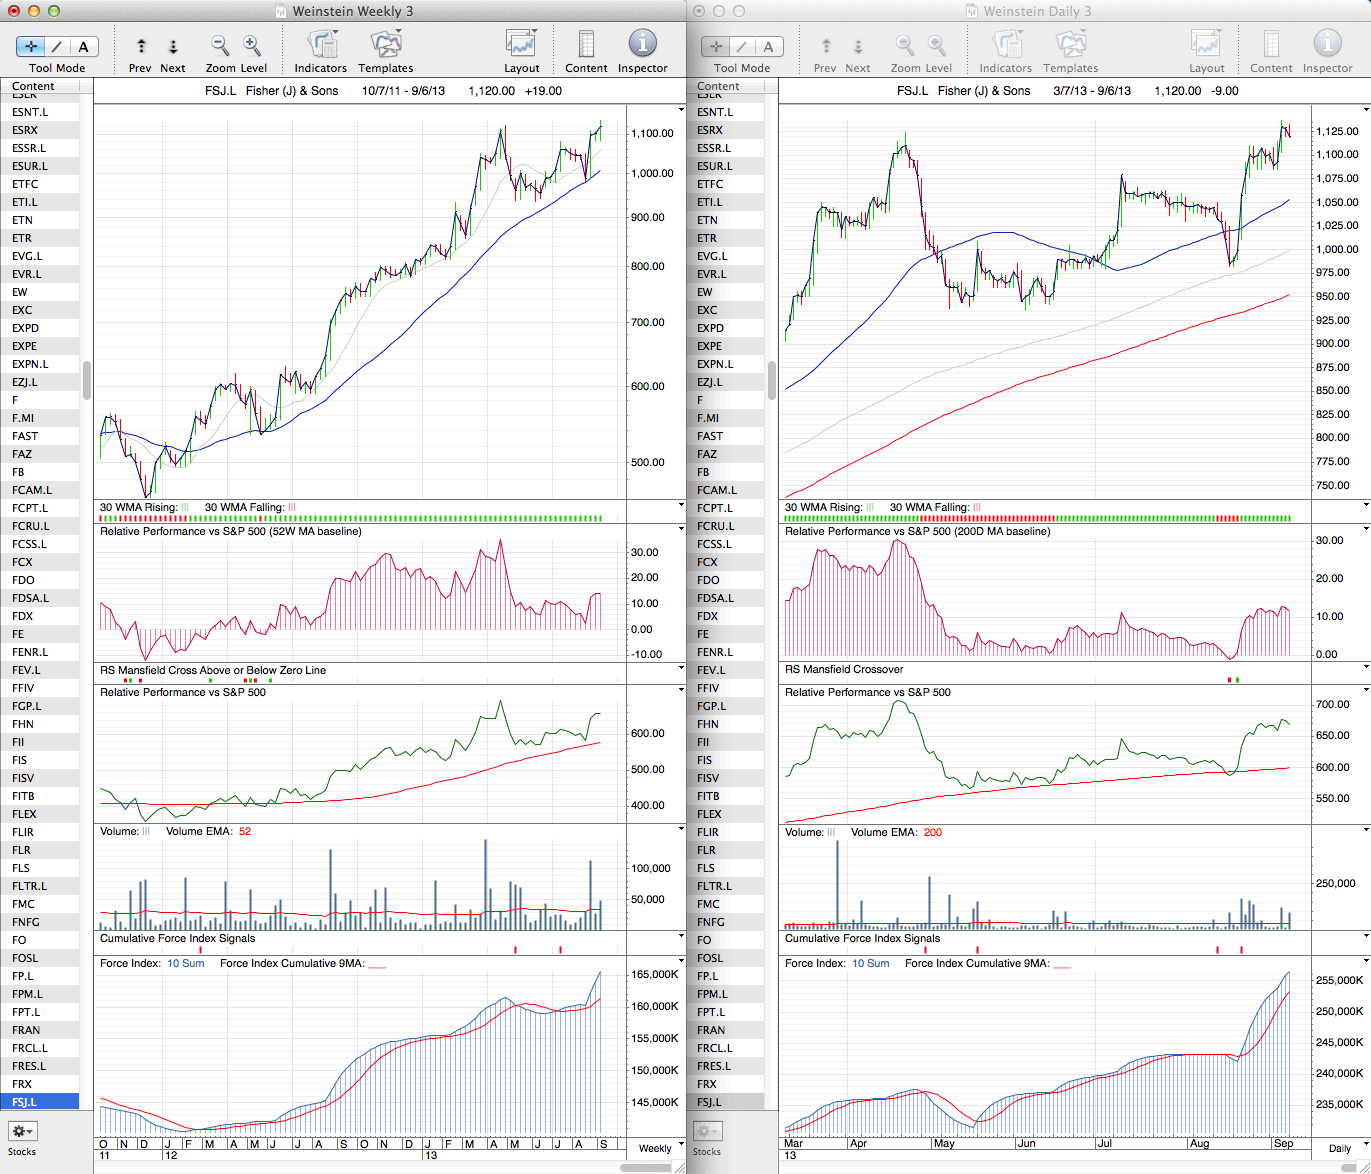Open the gear menu above Stocks label
Viewport: 1371px width, 1174px height.
(22, 1131)
